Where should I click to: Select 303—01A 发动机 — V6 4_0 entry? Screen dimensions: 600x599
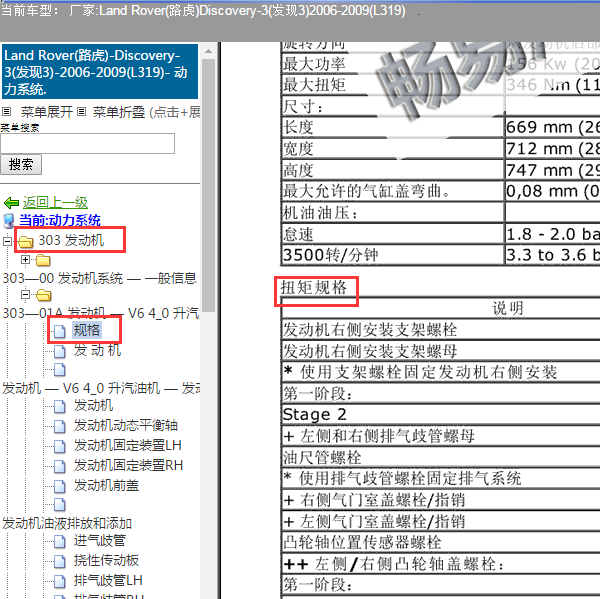tap(101, 313)
